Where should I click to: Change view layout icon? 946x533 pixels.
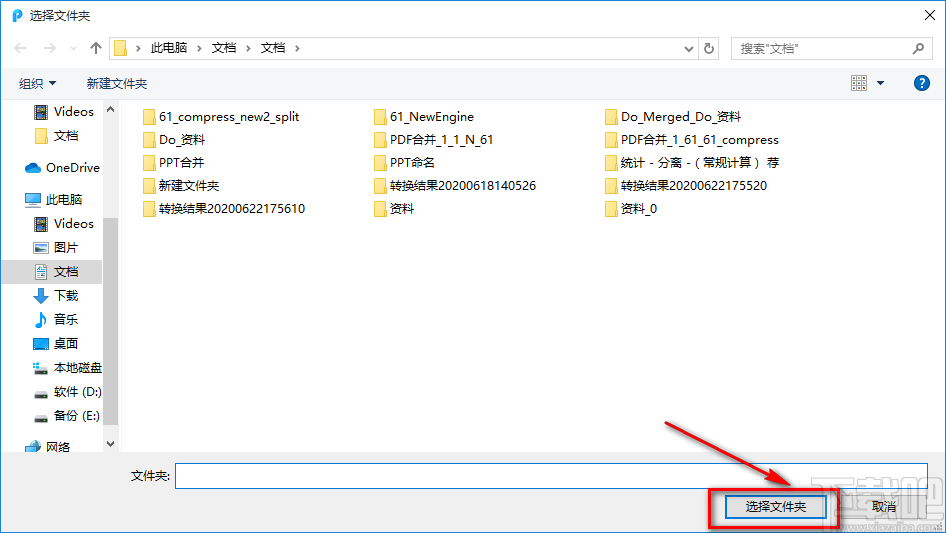point(859,83)
